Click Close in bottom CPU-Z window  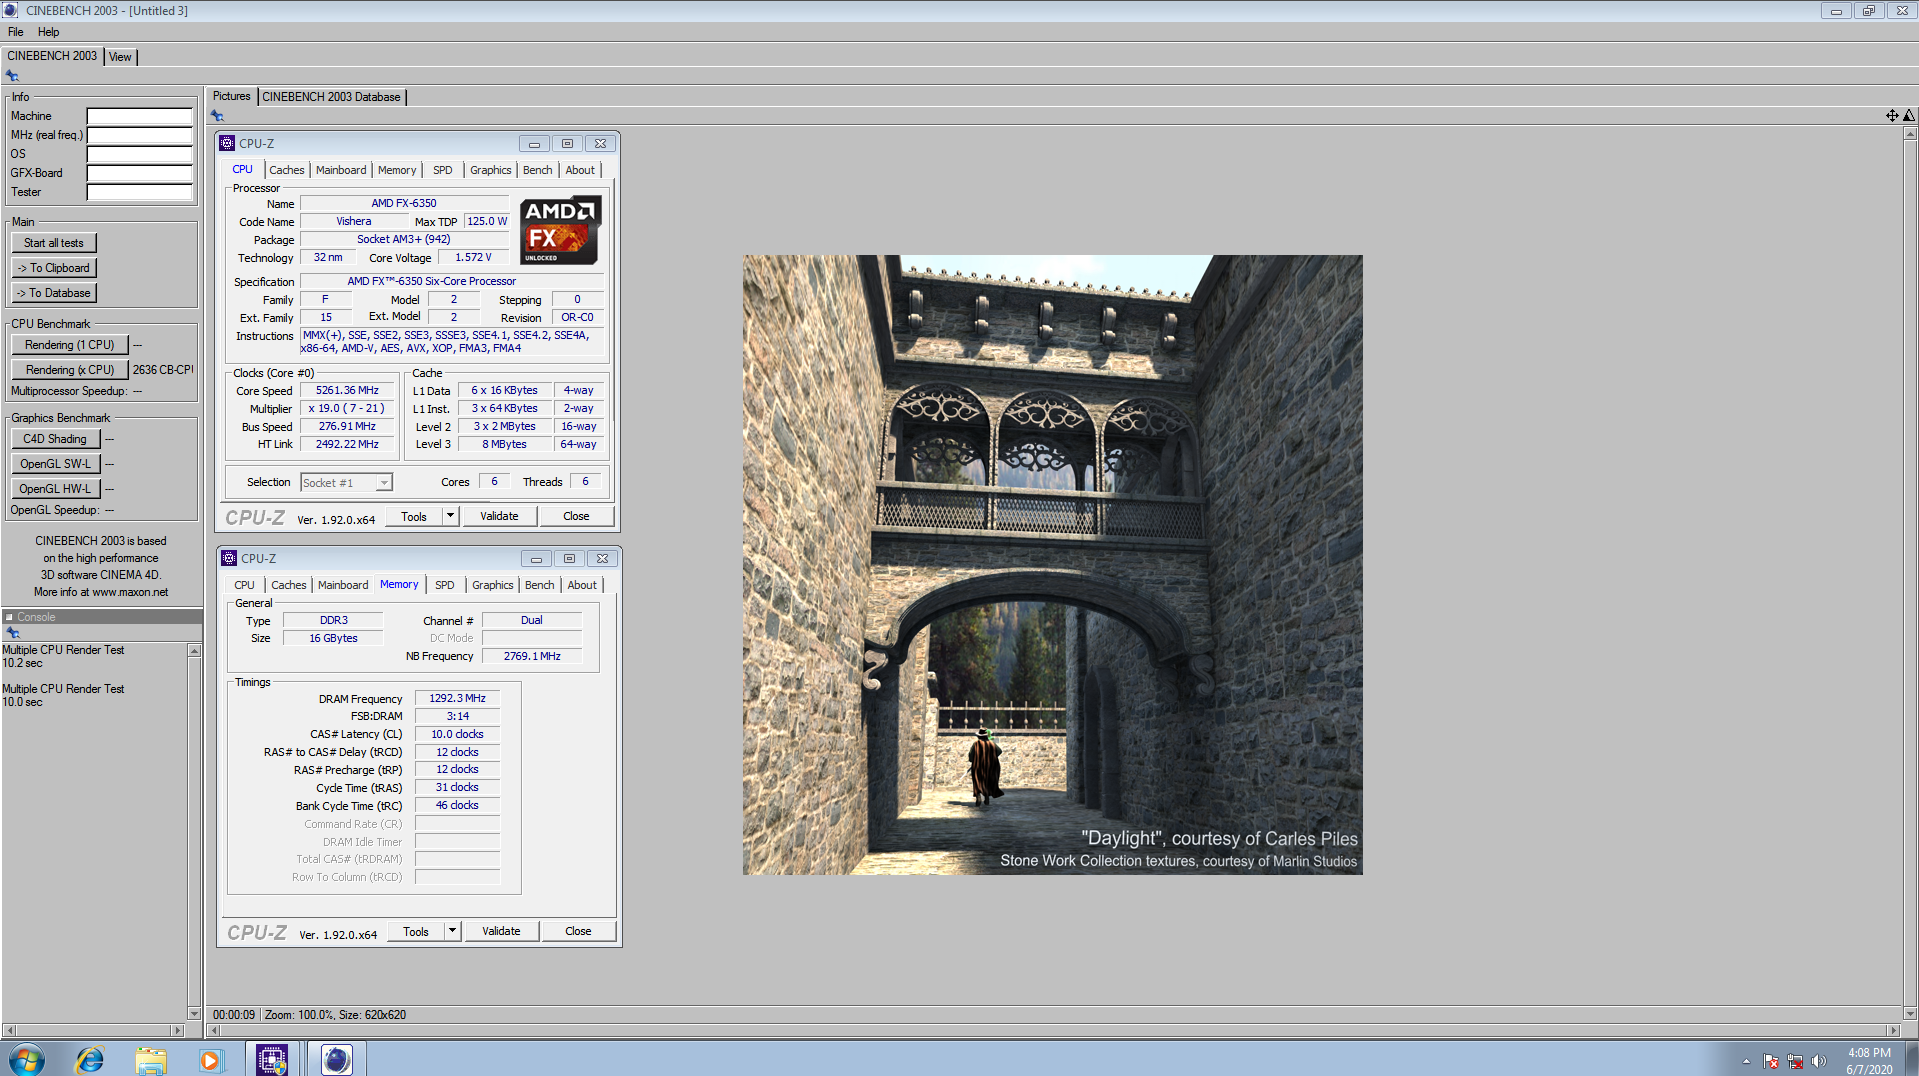[578, 931]
